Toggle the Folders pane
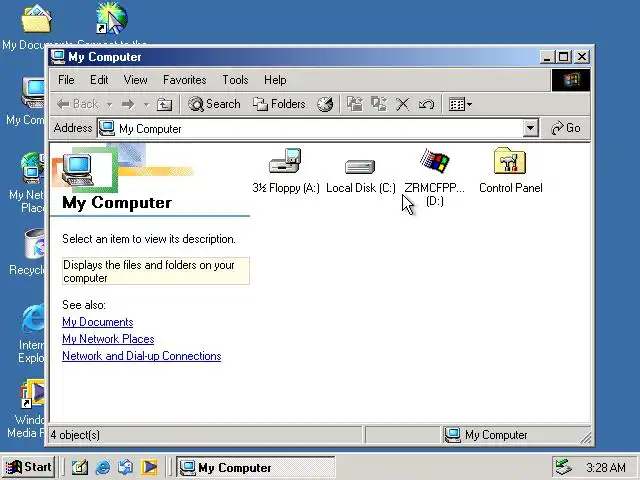The height and width of the screenshot is (480, 640). [x=279, y=104]
